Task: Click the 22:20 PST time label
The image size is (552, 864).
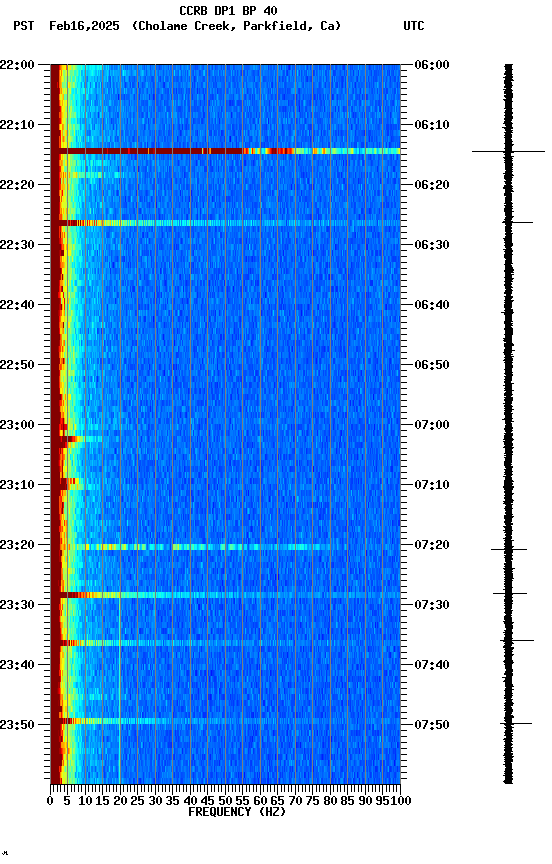Action: coord(17,185)
